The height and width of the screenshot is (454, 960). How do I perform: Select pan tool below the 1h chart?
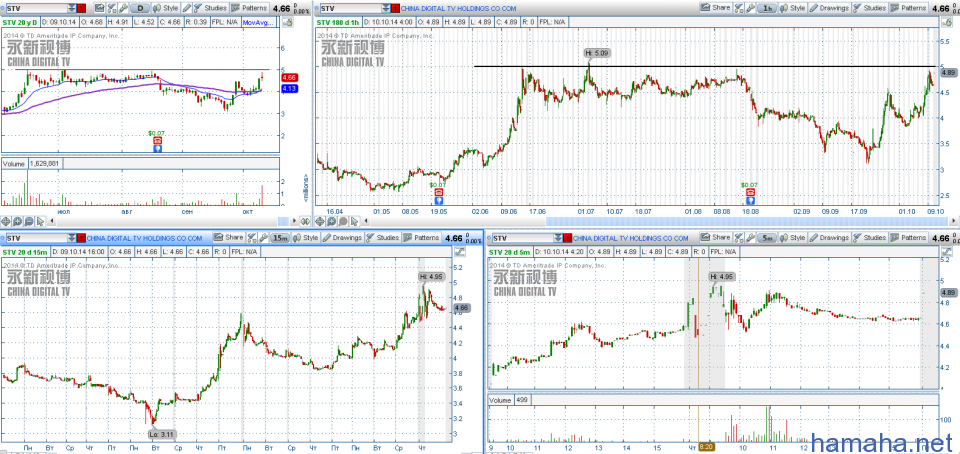click(320, 221)
